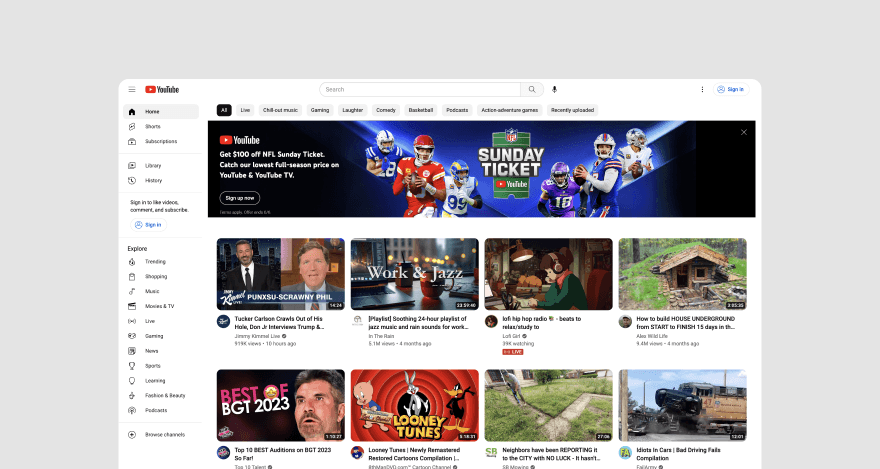
Task: Start voice search with microphone icon
Action: [x=554, y=89]
